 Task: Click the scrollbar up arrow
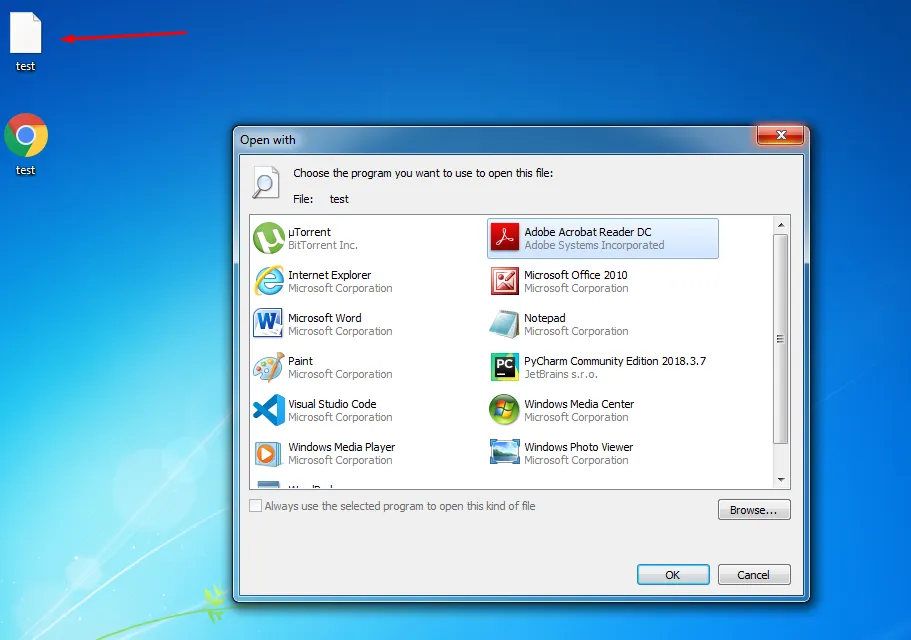point(781,225)
